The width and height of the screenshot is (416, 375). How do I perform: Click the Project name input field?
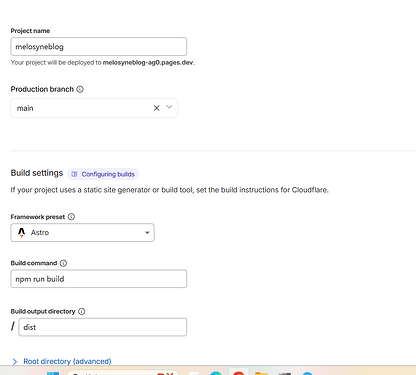99,47
